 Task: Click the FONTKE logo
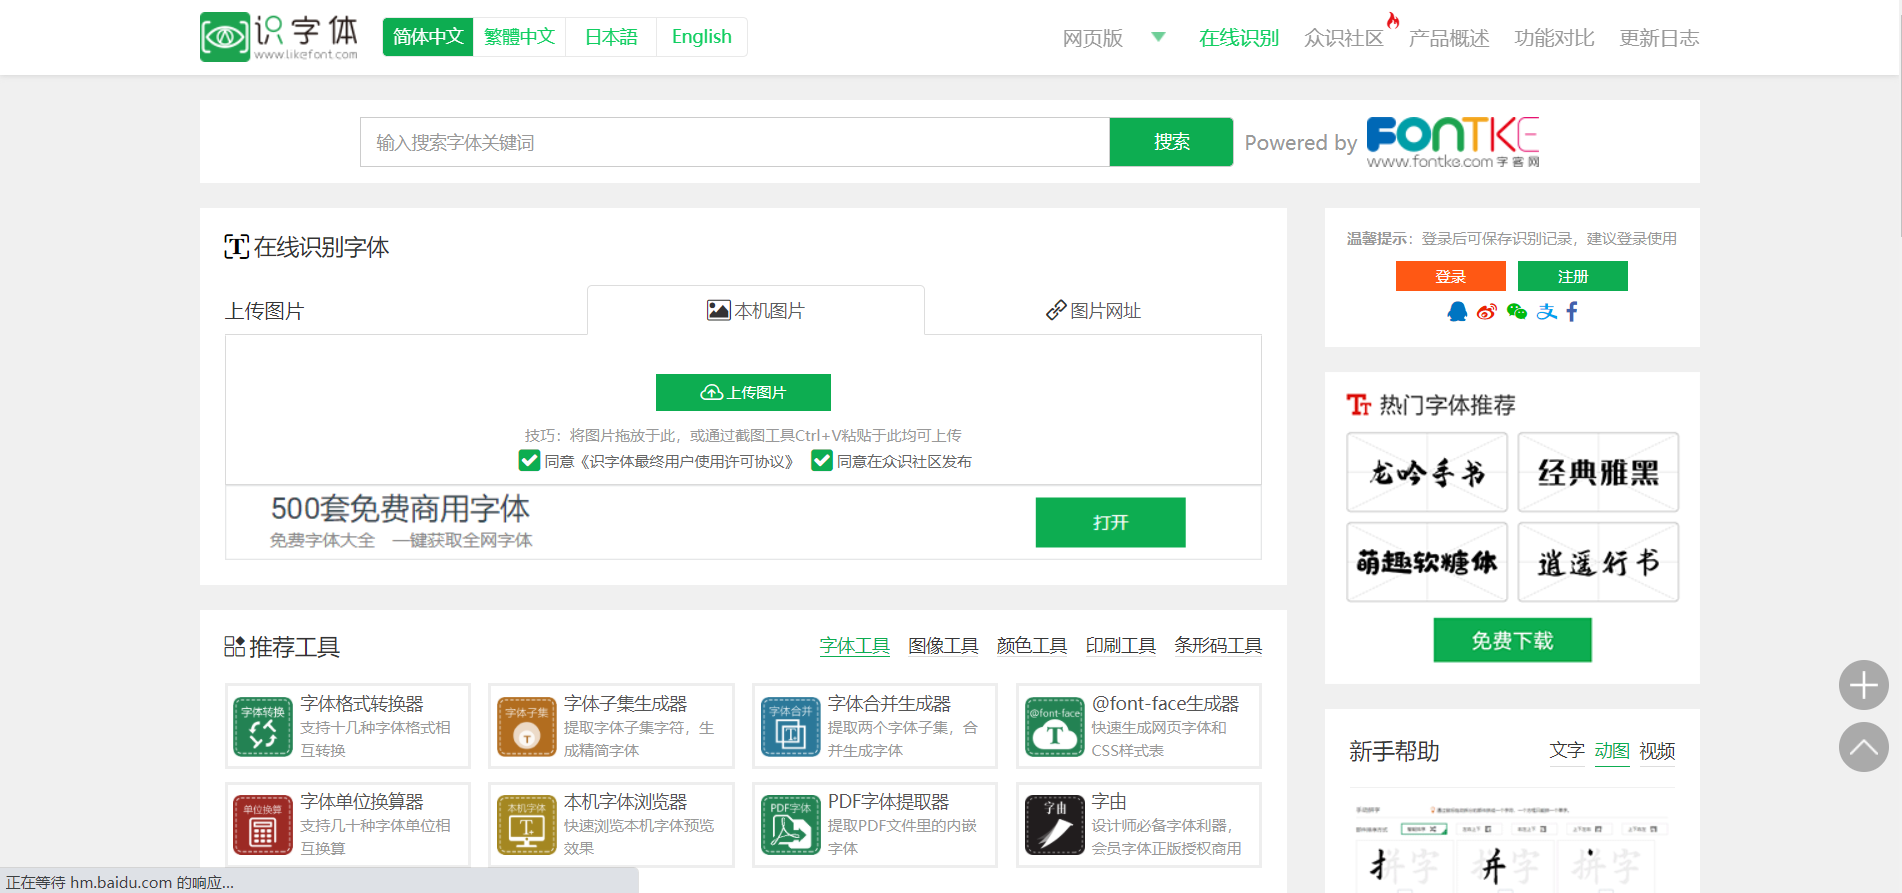tap(1453, 142)
